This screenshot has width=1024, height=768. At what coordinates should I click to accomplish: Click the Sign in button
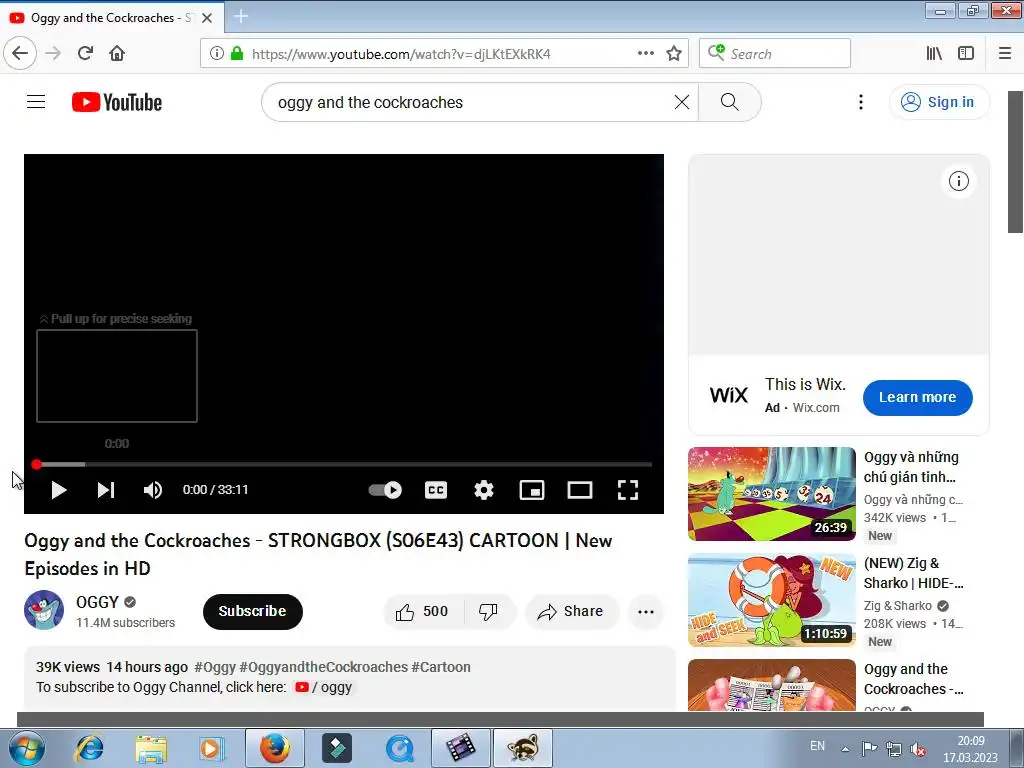(x=939, y=102)
